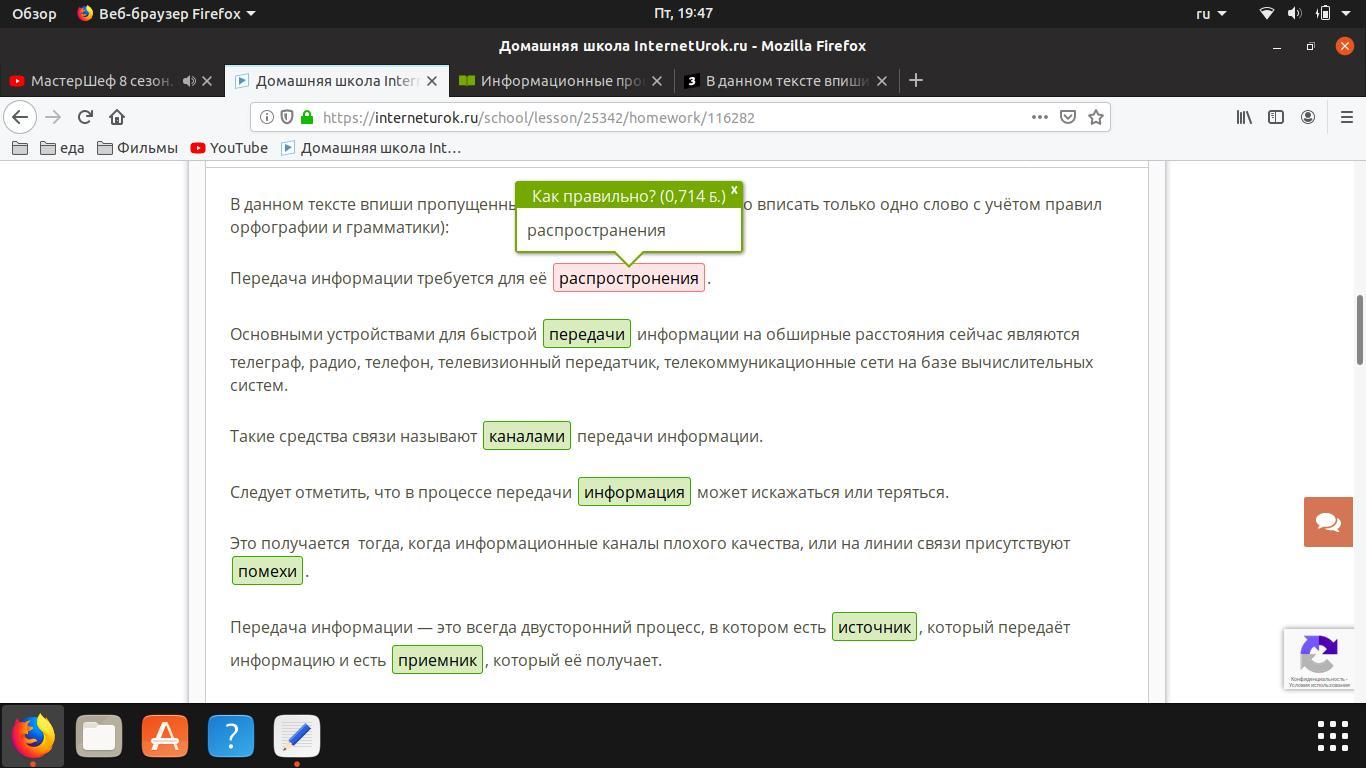
Task: Open the 'Фильмы' bookmarks folder
Action: coord(137,148)
